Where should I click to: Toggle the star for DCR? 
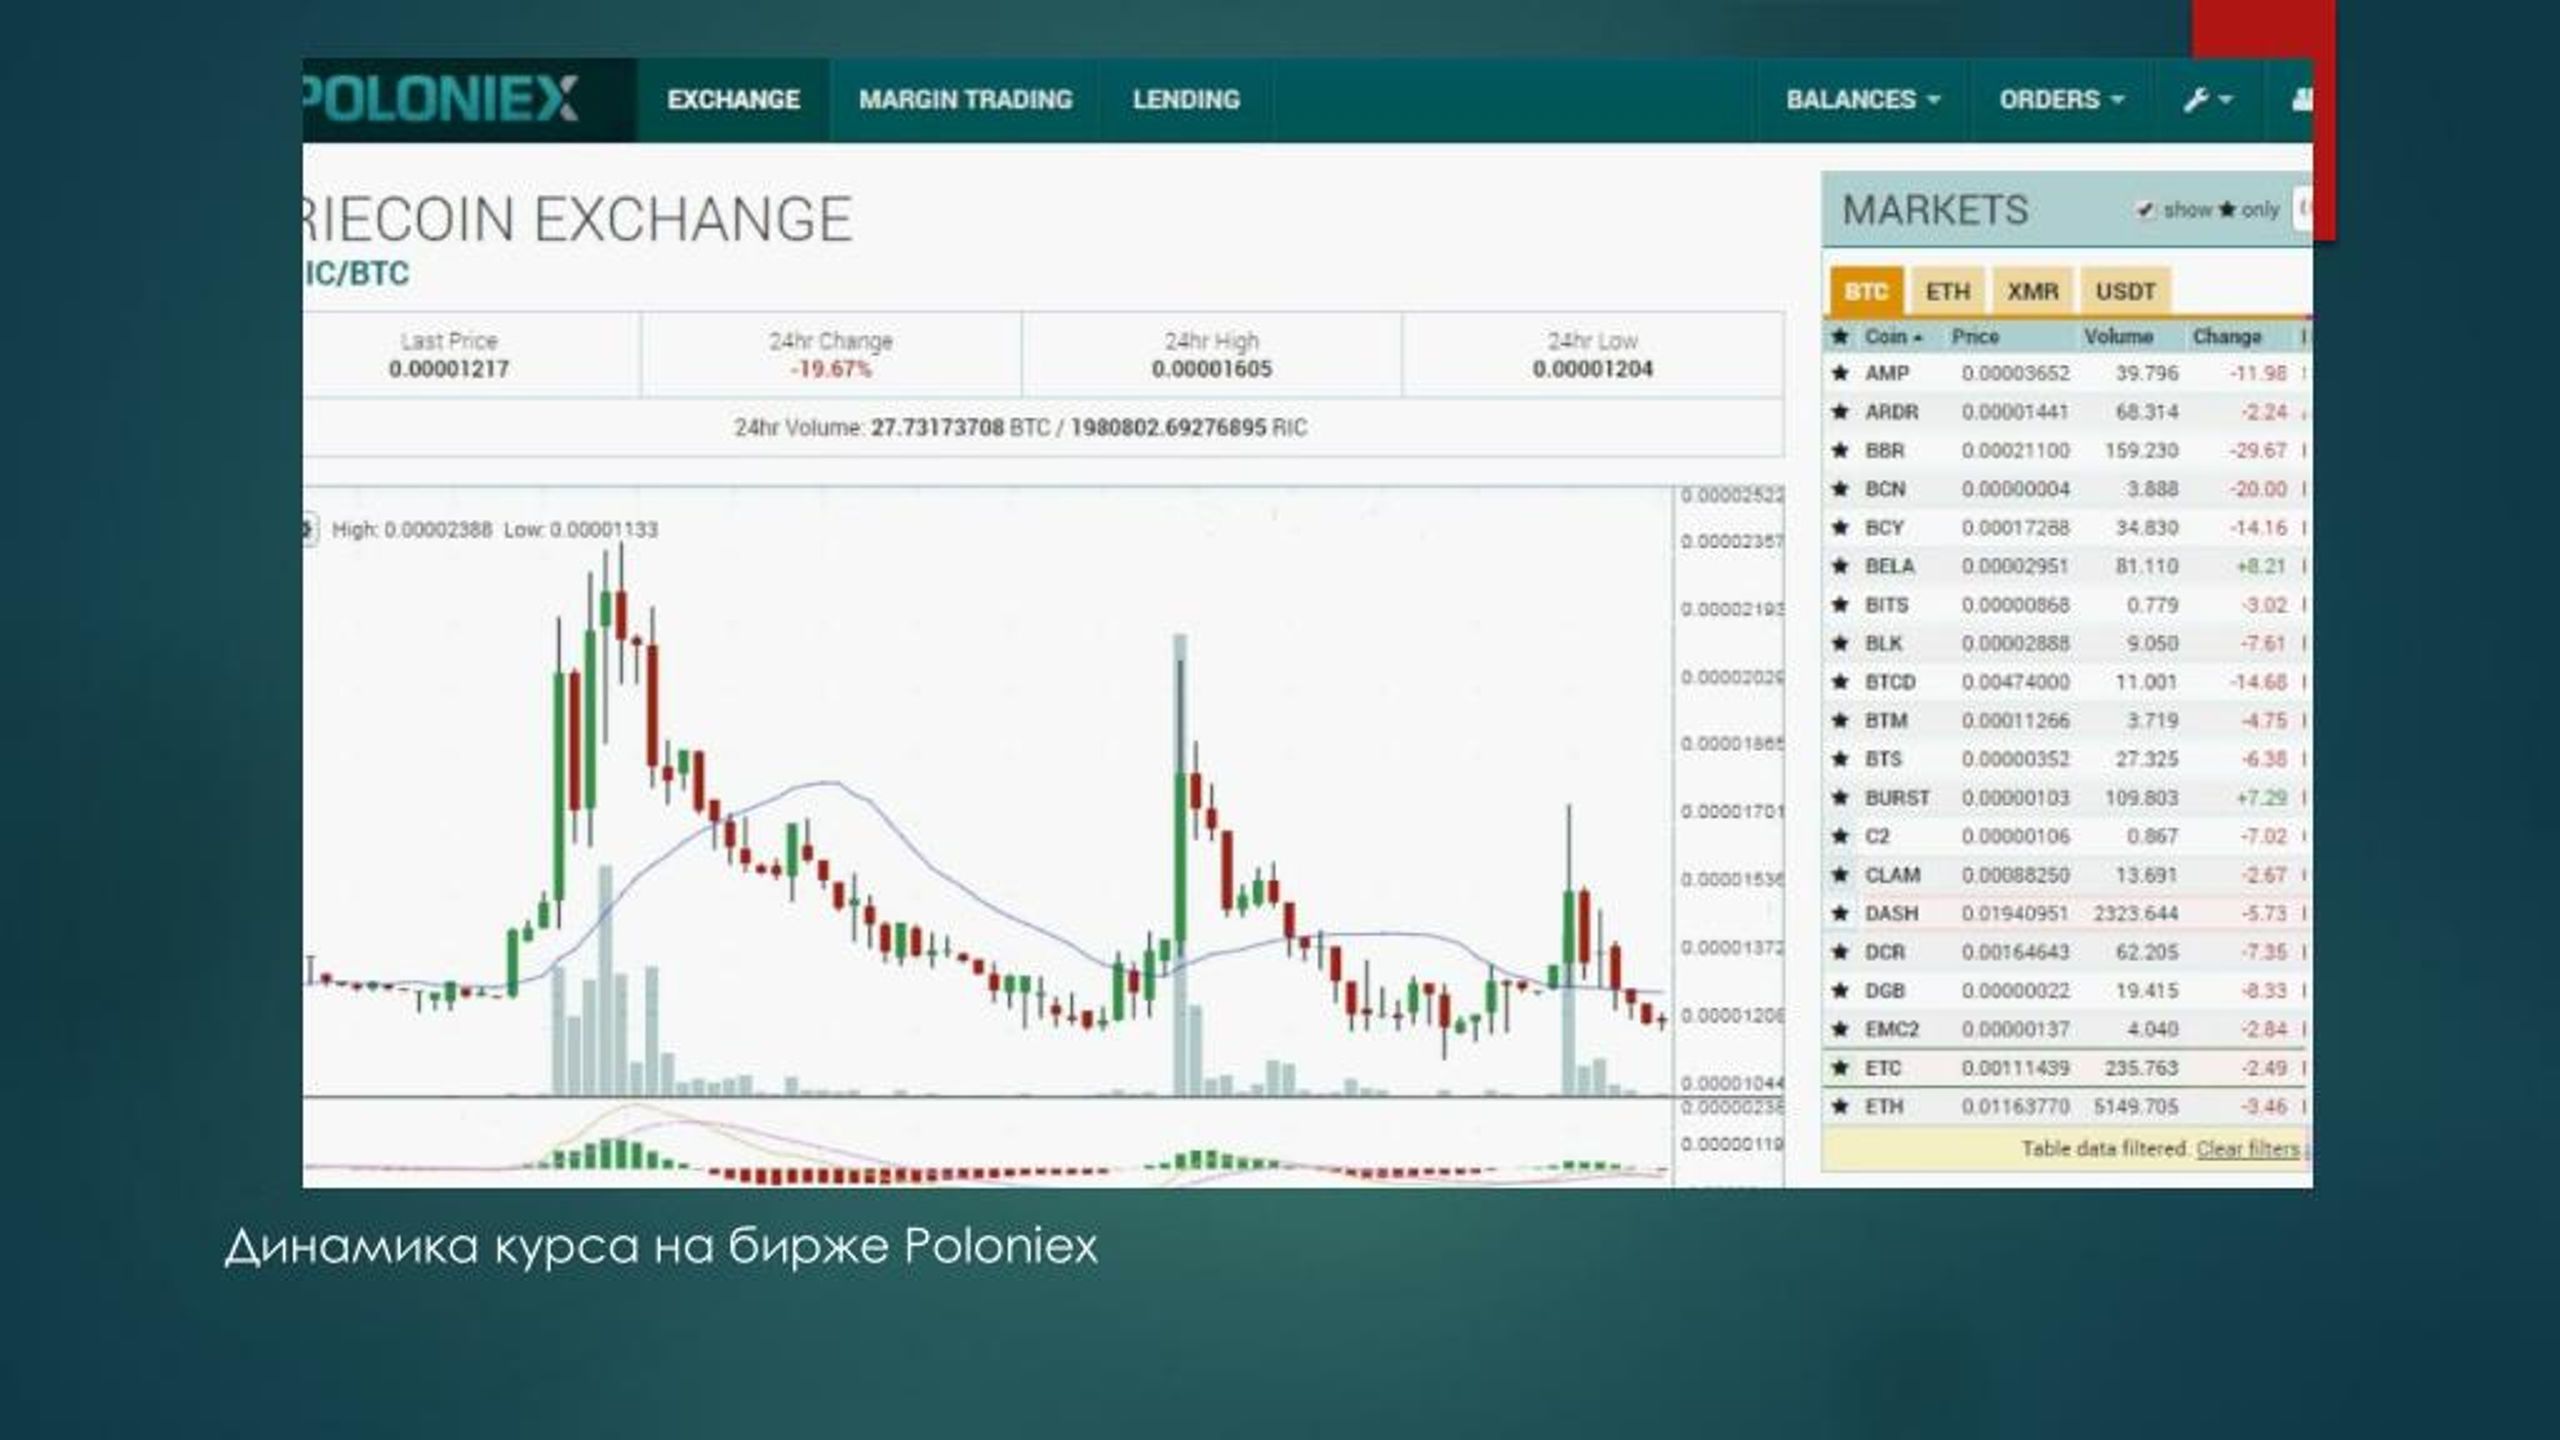(1840, 952)
